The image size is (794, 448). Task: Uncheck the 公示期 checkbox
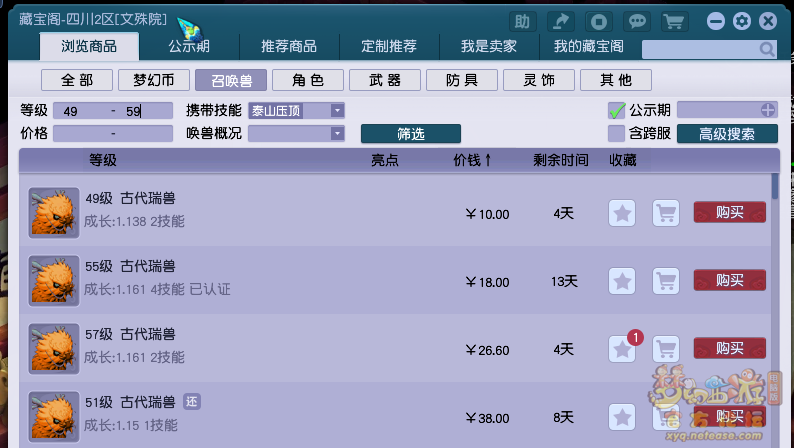click(x=617, y=110)
